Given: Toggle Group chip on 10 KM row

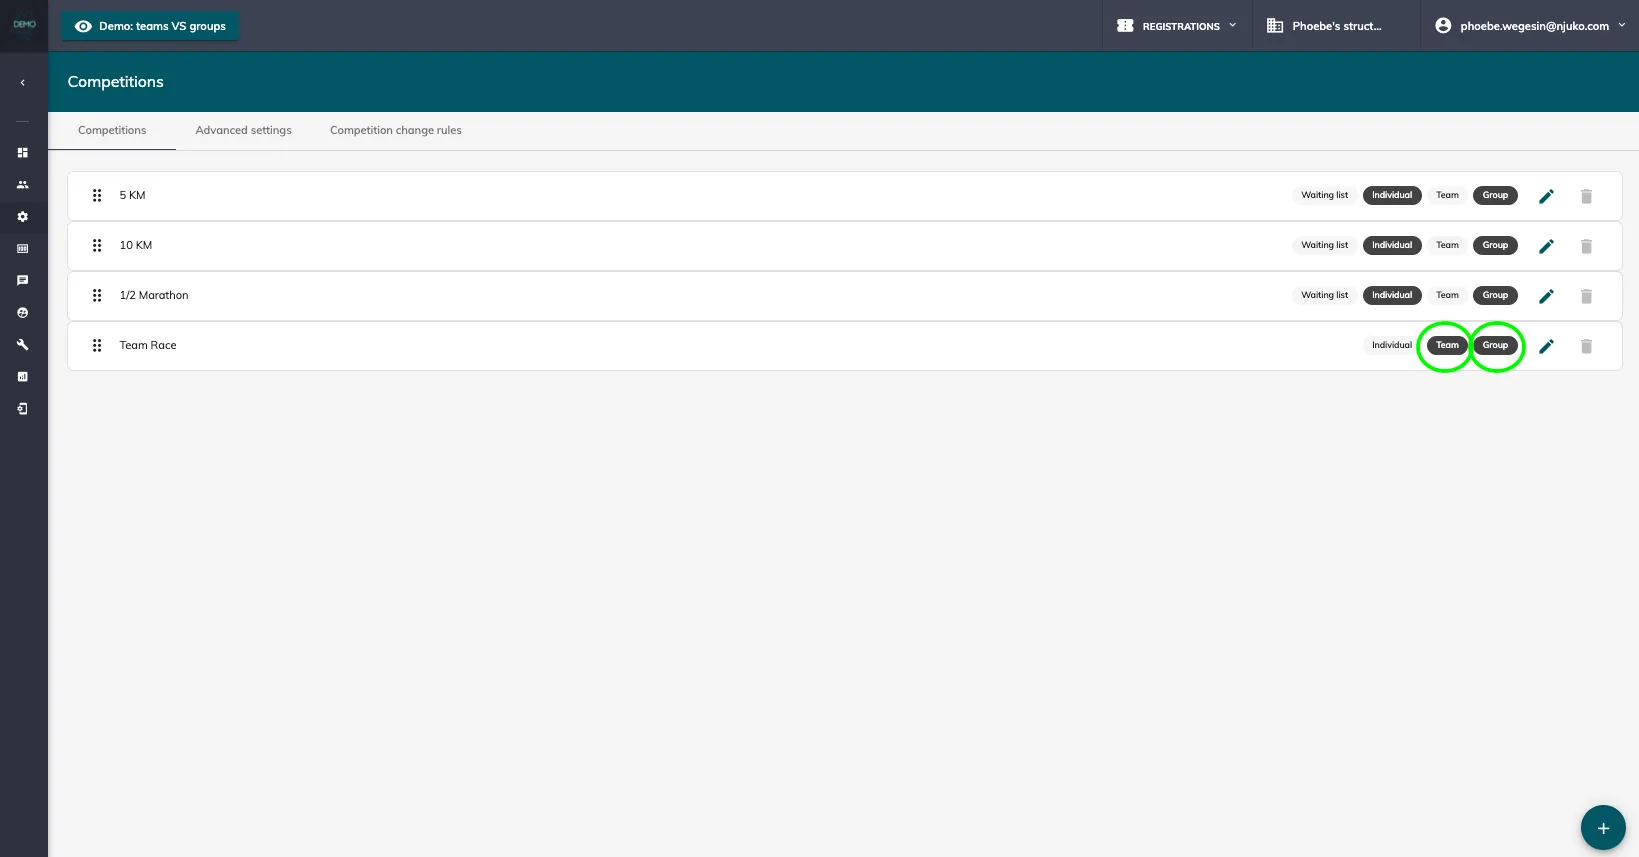Looking at the screenshot, I should coord(1495,246).
